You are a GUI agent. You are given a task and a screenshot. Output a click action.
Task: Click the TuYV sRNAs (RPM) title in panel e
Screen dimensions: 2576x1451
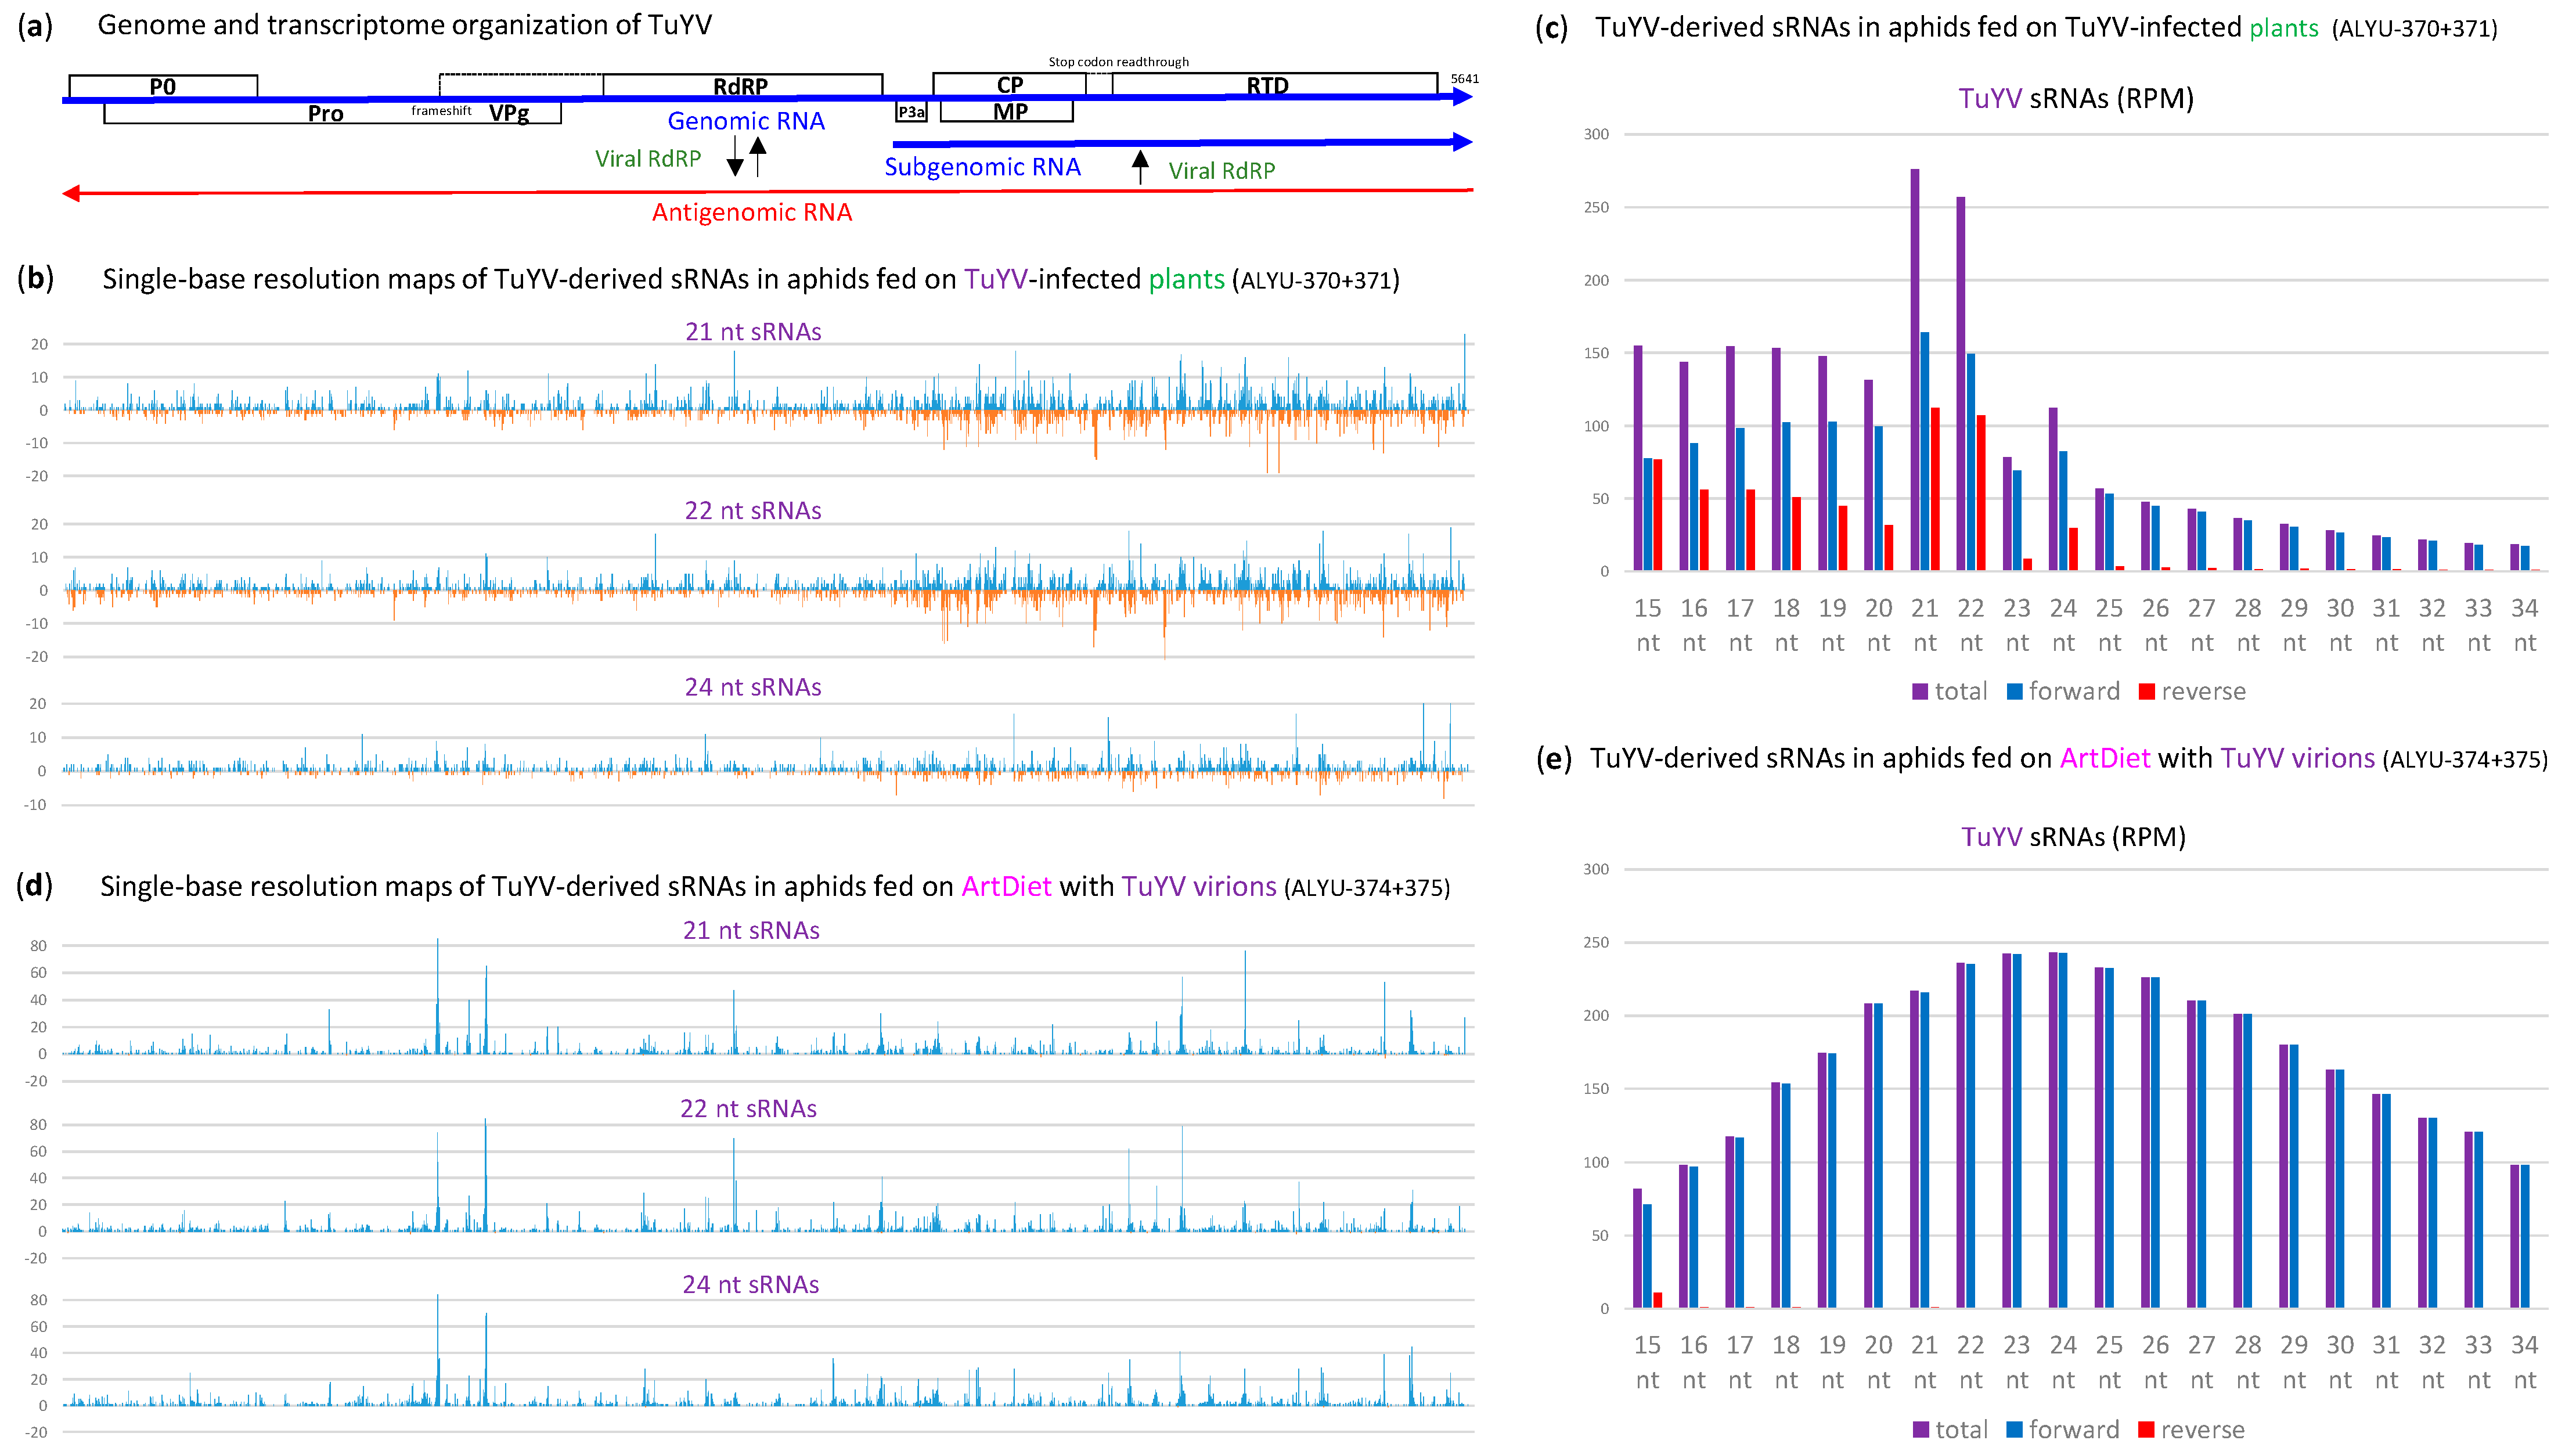2073,837
